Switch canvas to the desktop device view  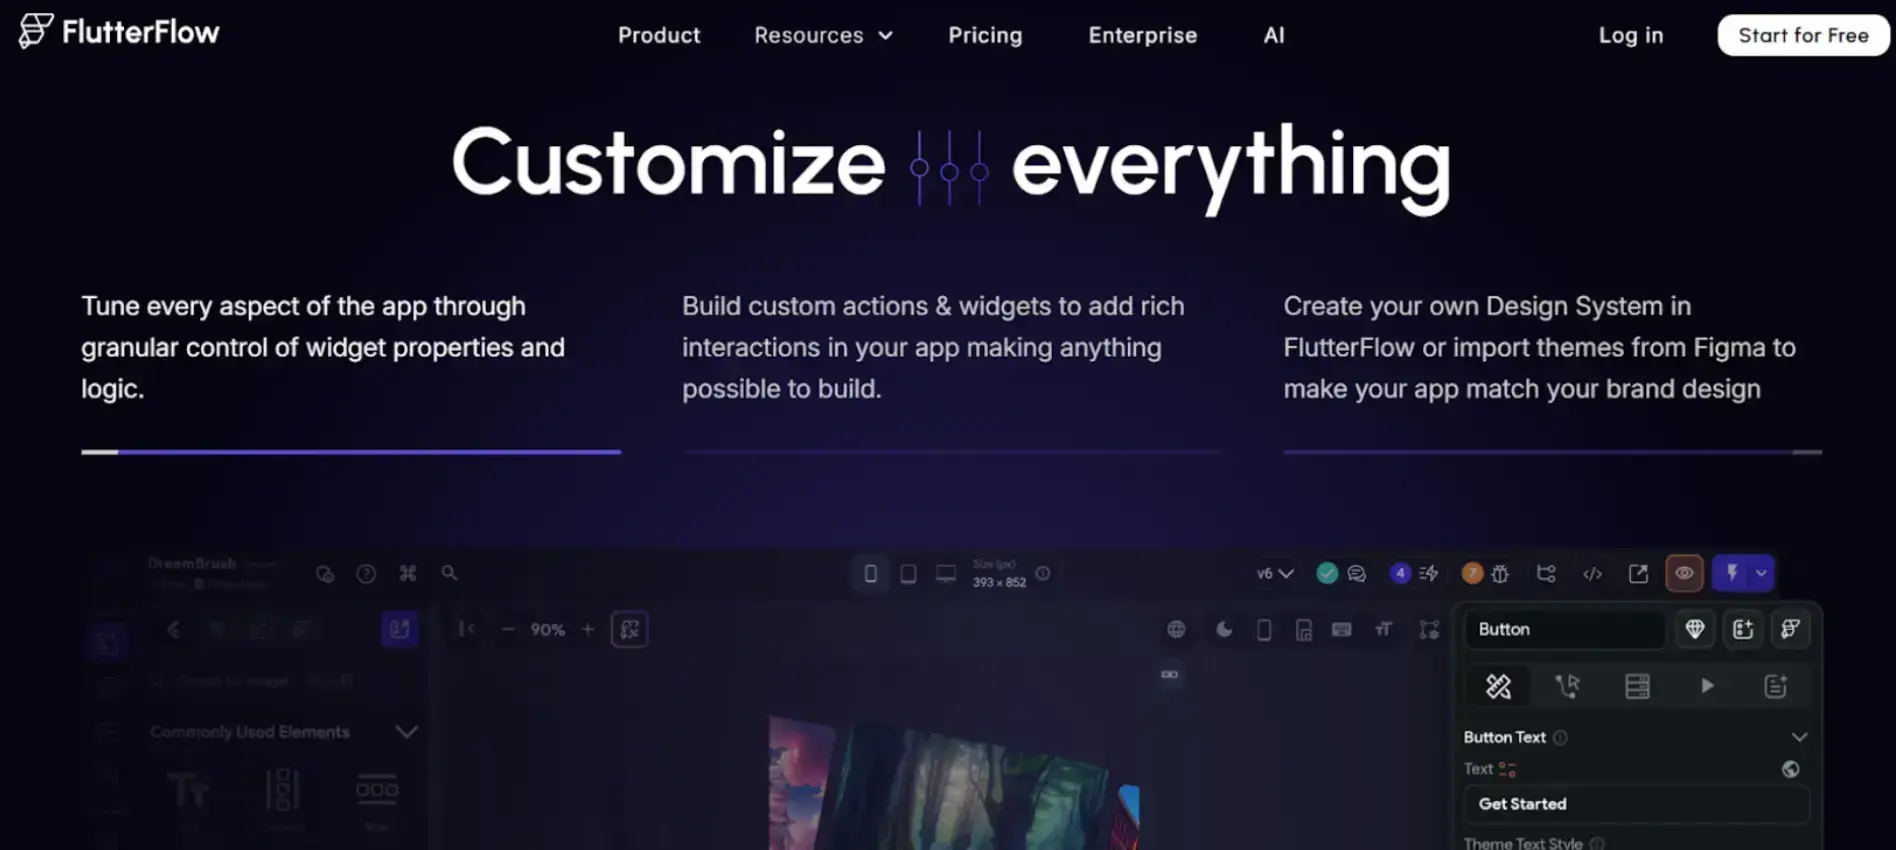[946, 574]
